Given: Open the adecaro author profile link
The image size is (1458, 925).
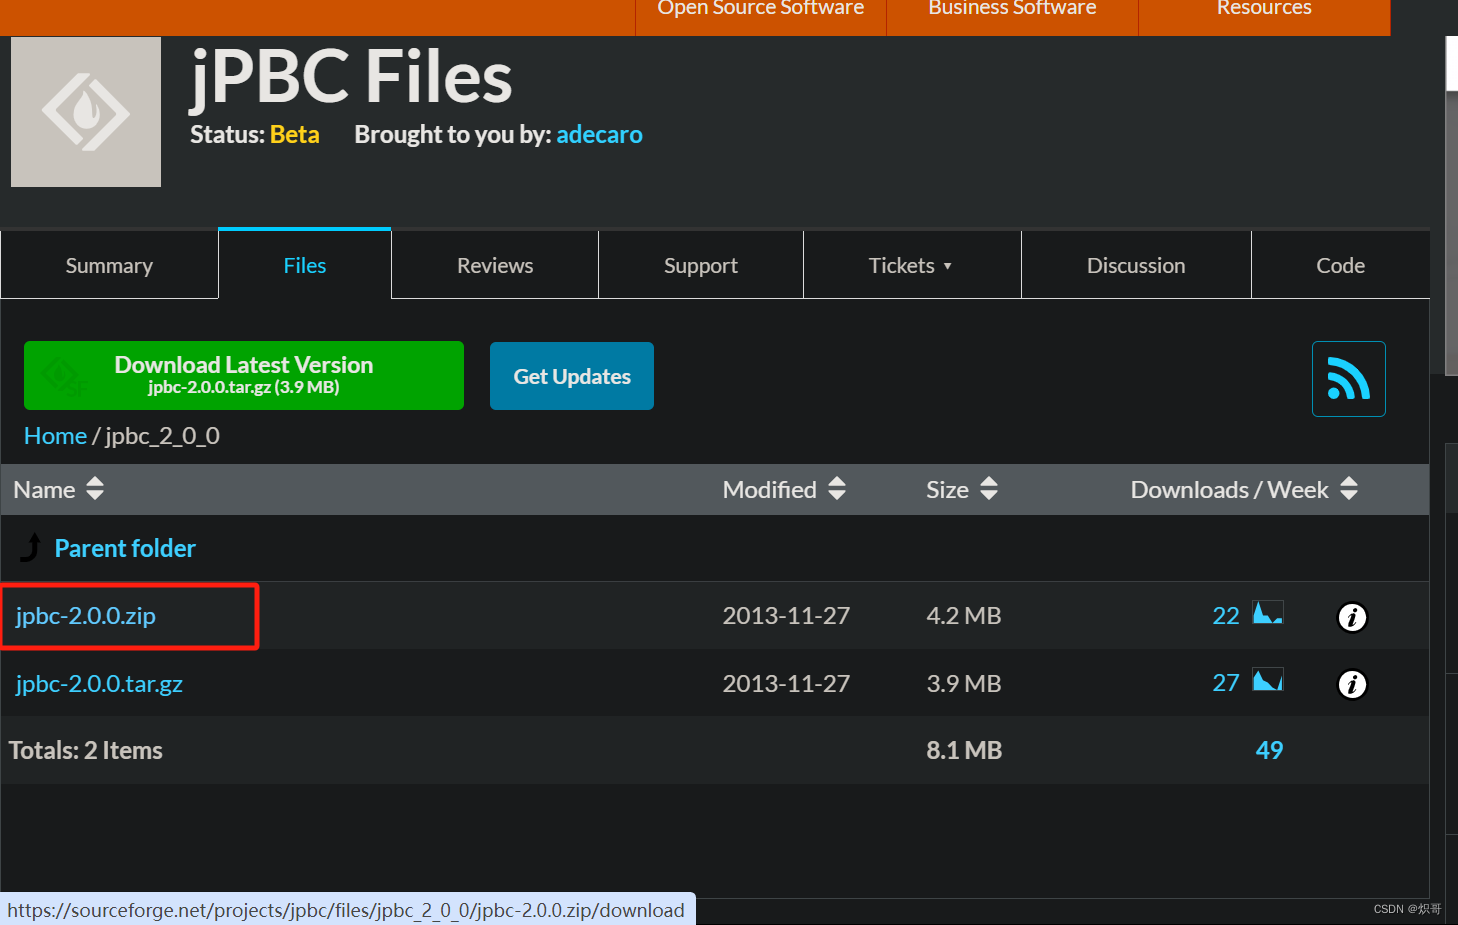Looking at the screenshot, I should pyautogui.click(x=599, y=135).
